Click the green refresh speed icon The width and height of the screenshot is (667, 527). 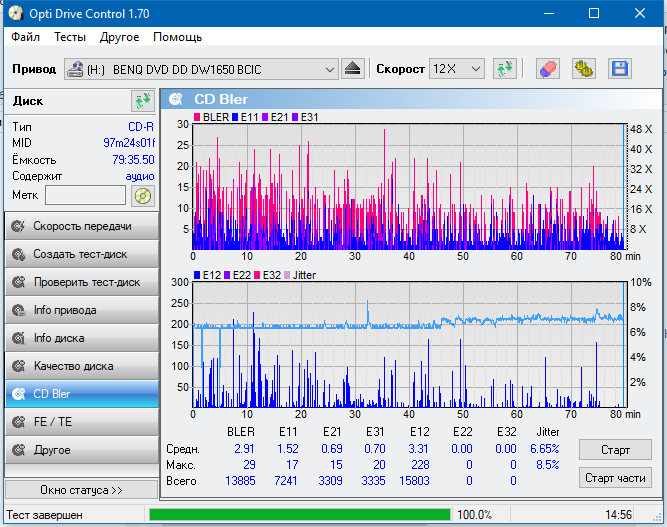[x=505, y=69]
